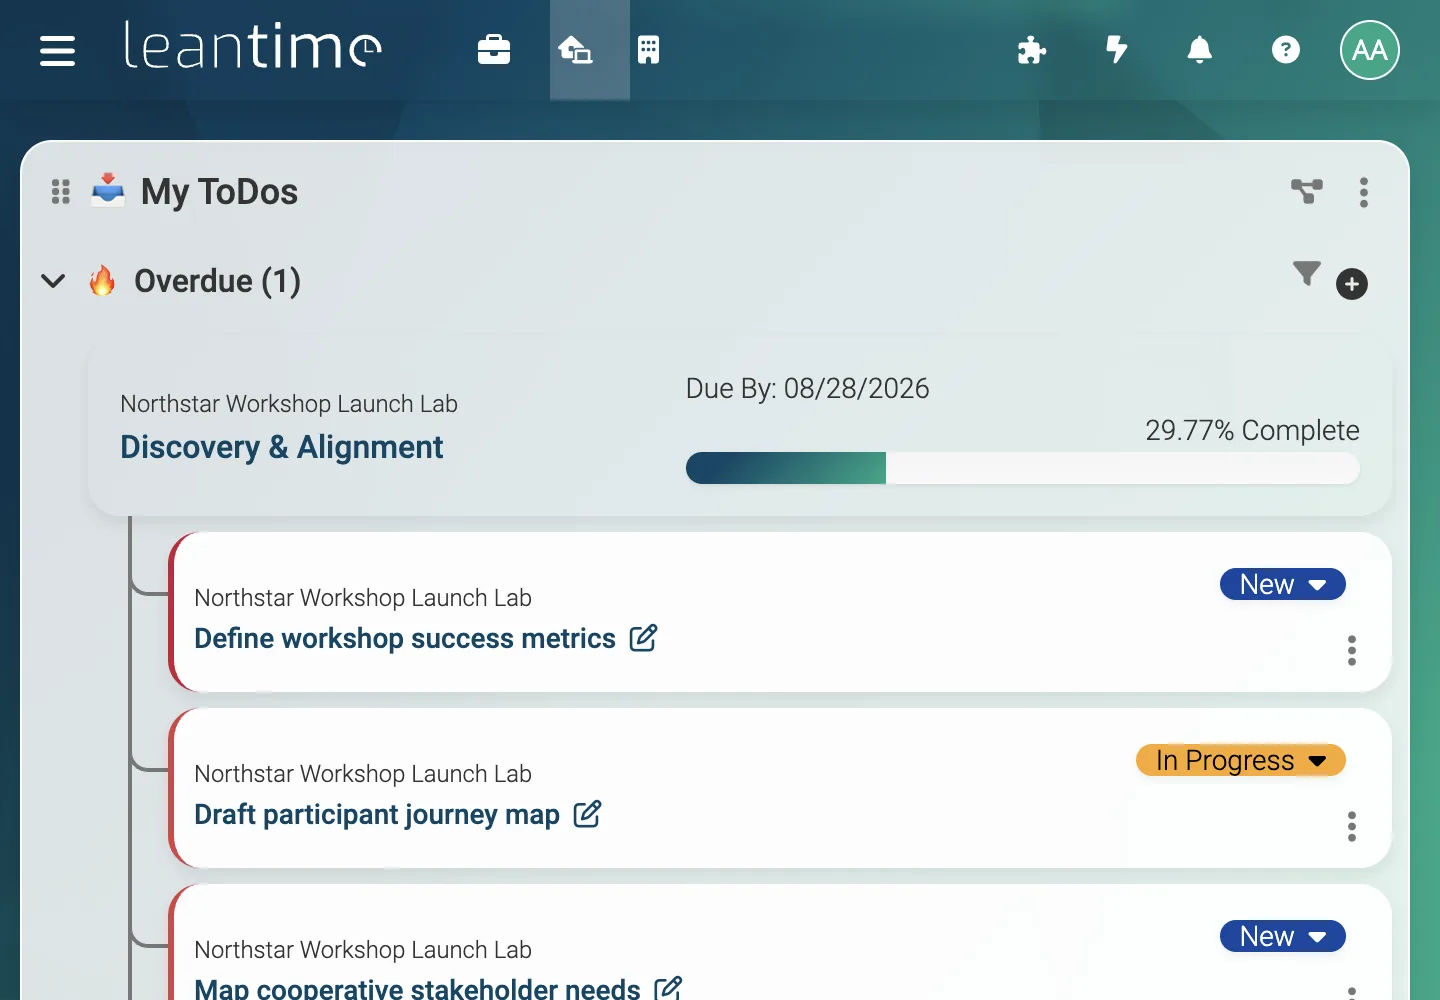This screenshot has width=1440, height=1000.
Task: Click the hierarchy view icon in My ToDos
Action: (x=1306, y=191)
